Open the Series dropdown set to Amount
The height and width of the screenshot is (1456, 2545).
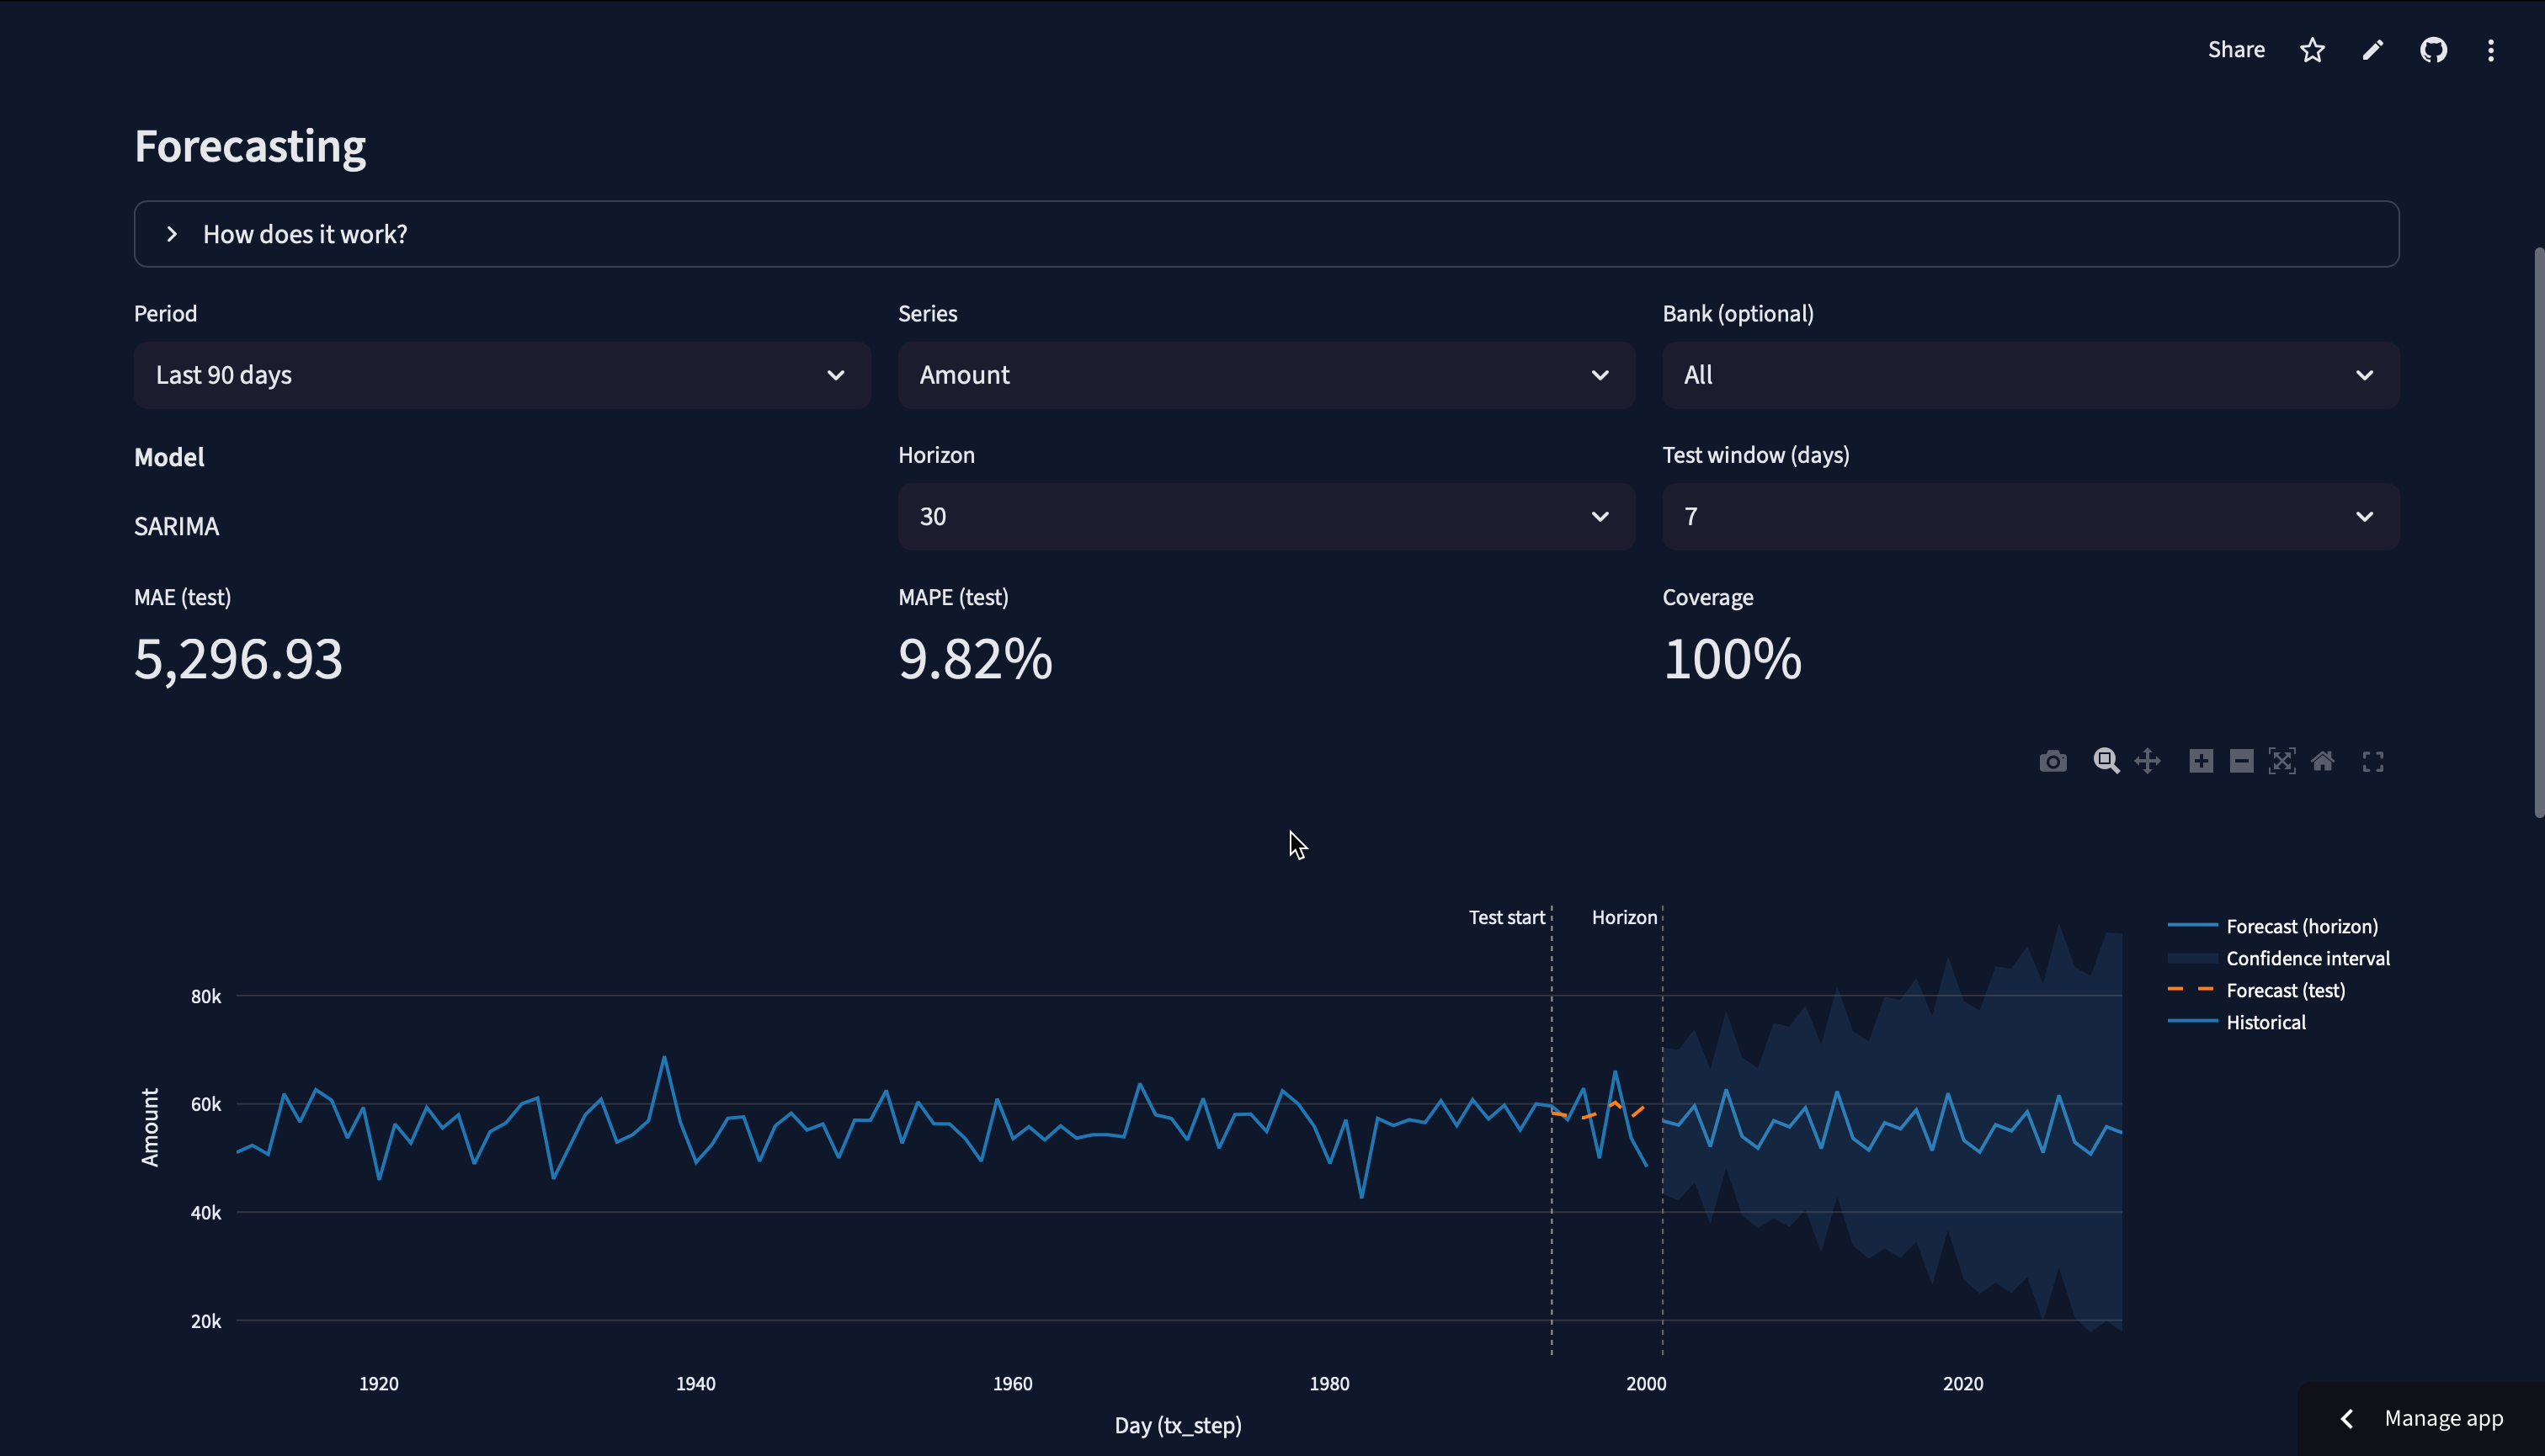(x=1265, y=376)
